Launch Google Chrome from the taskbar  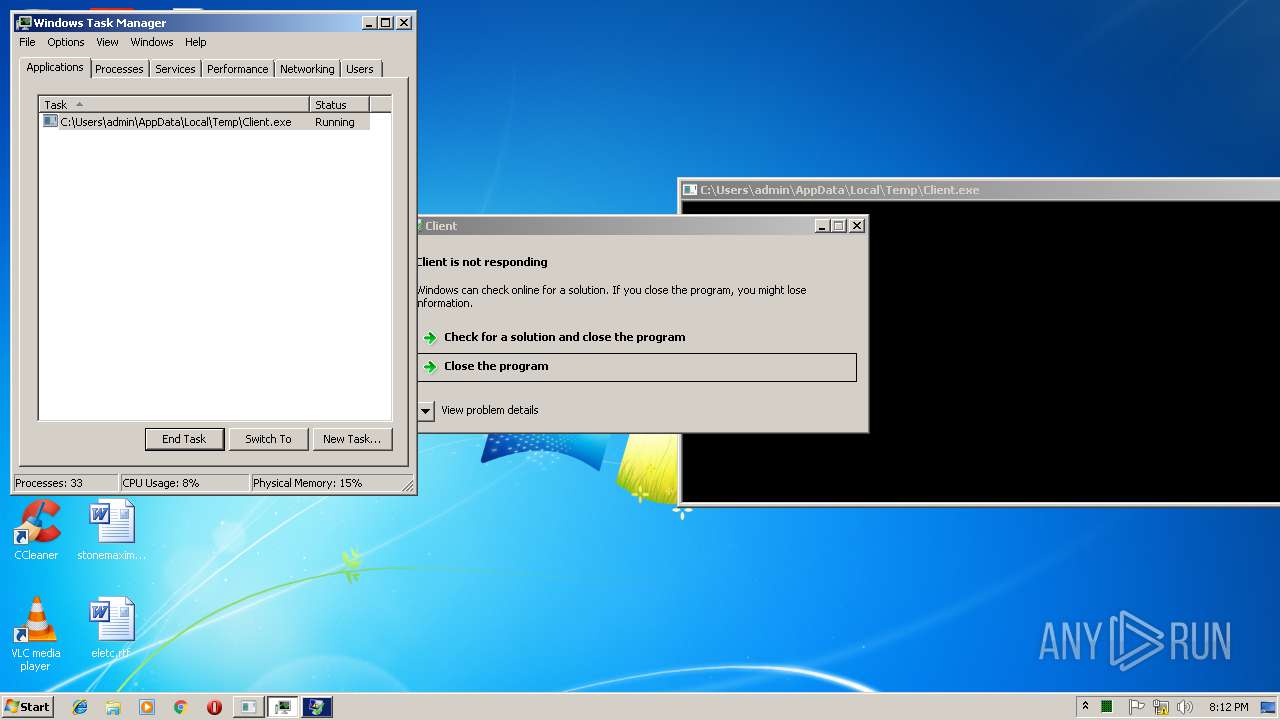point(180,707)
